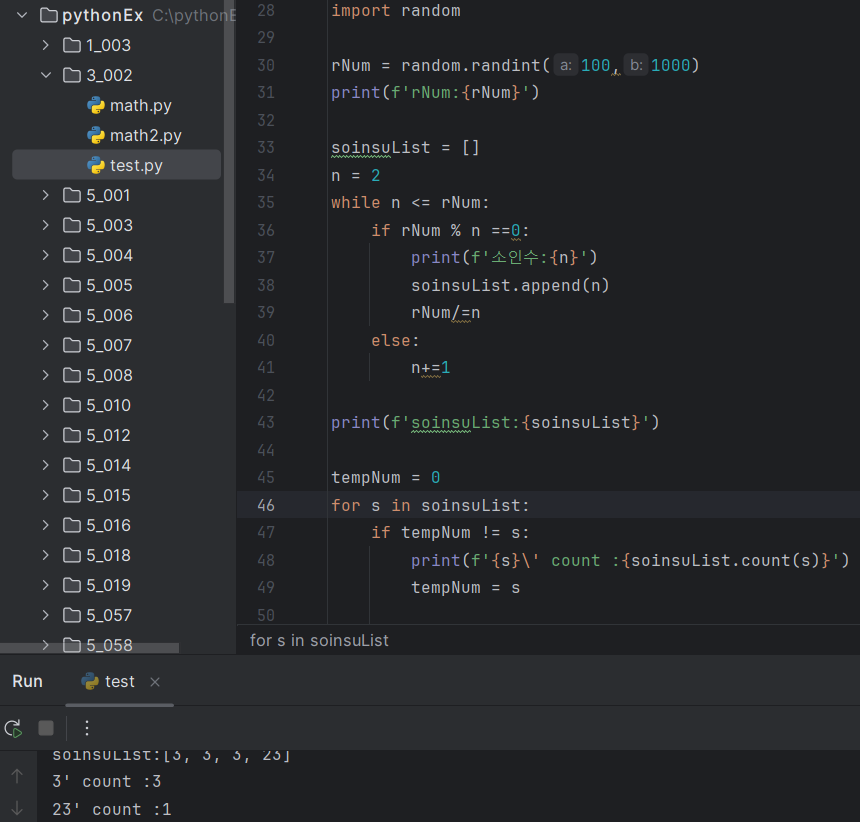The width and height of the screenshot is (860, 822).
Task: Close the test run tab
Action: pos(155,682)
